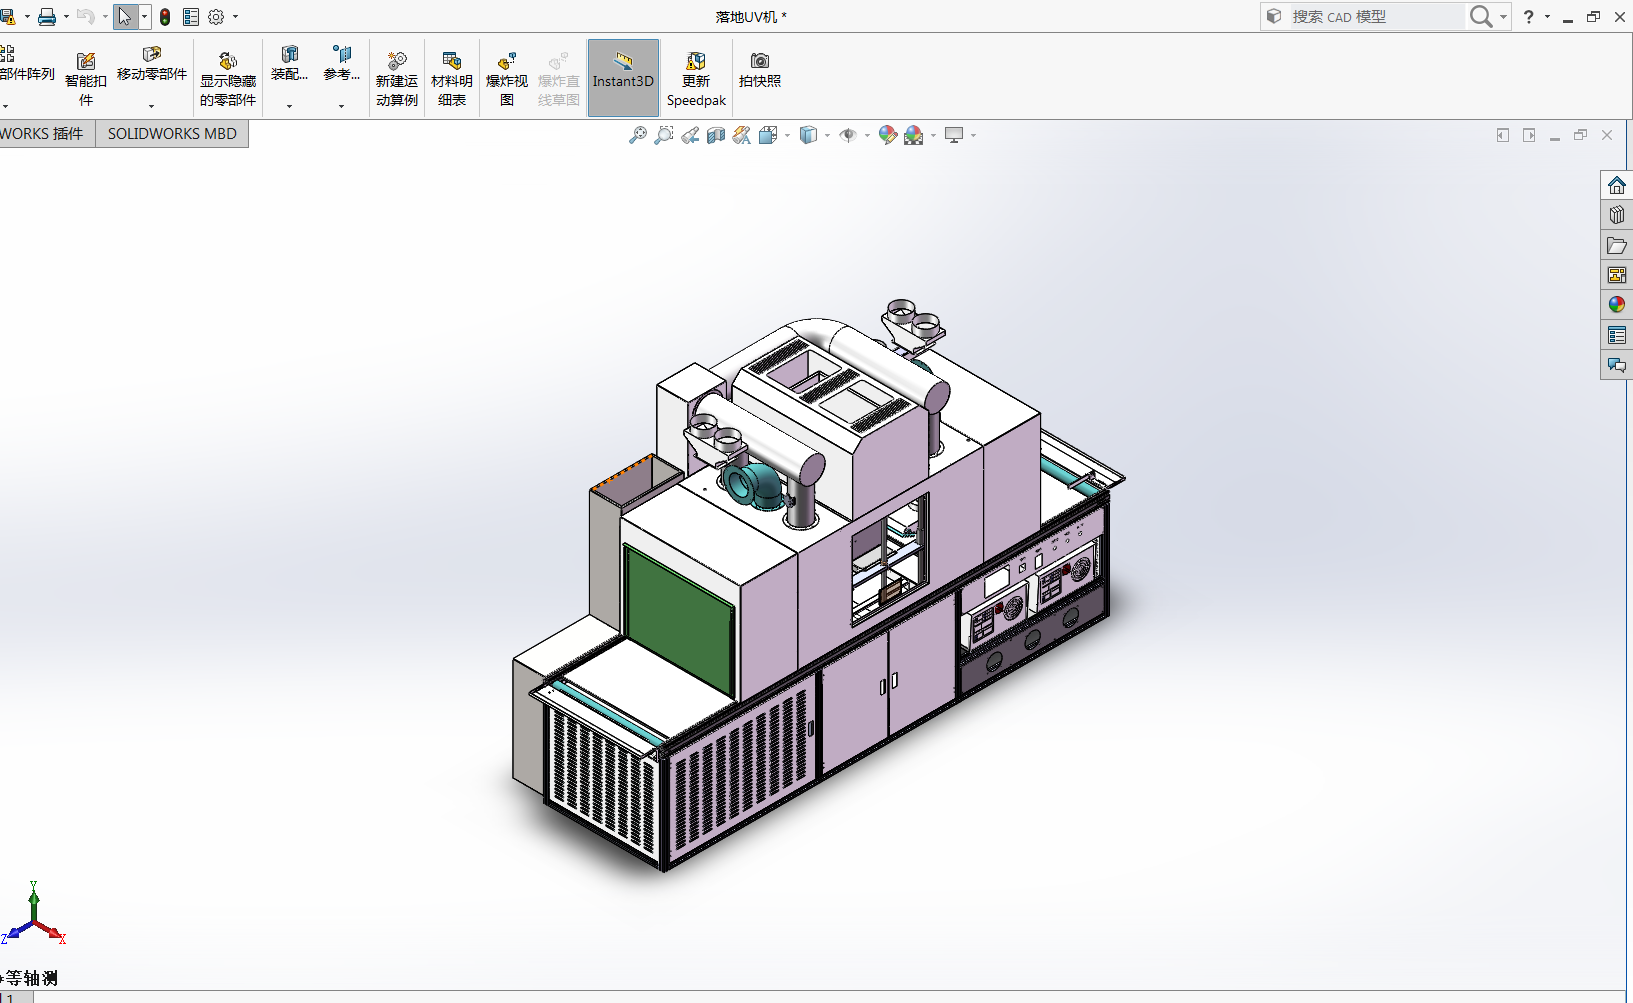Toggle the Section View tool
Image resolution: width=1633 pixels, height=1003 pixels.
tap(716, 135)
